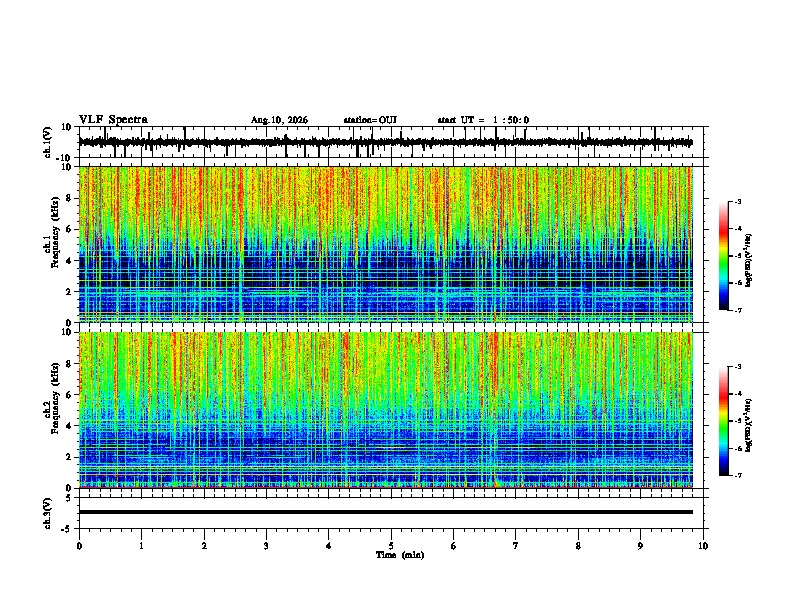This screenshot has width=792, height=612.
Task: Click the ch.2 spectrogram color scale bar
Action: pos(724,421)
